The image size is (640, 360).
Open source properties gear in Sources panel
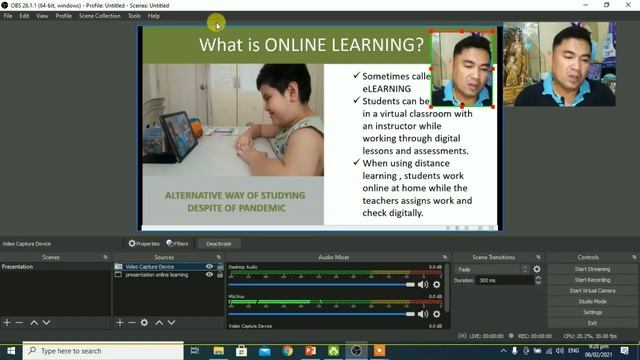144,322
